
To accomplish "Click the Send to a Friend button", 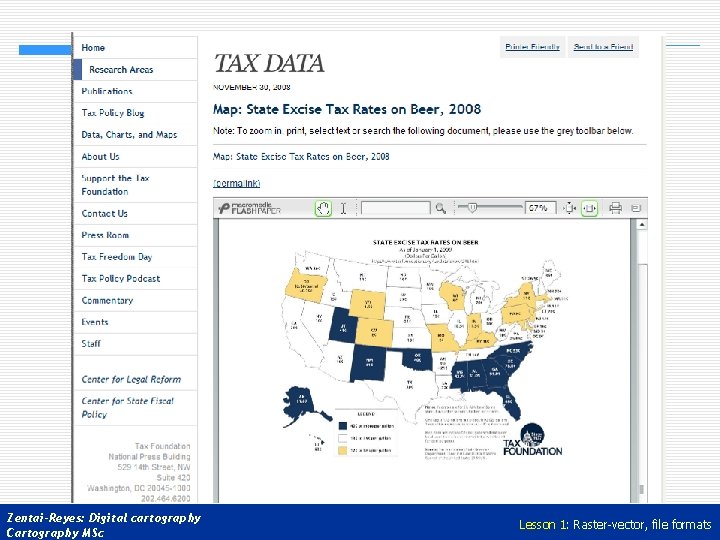I will click(603, 47).
